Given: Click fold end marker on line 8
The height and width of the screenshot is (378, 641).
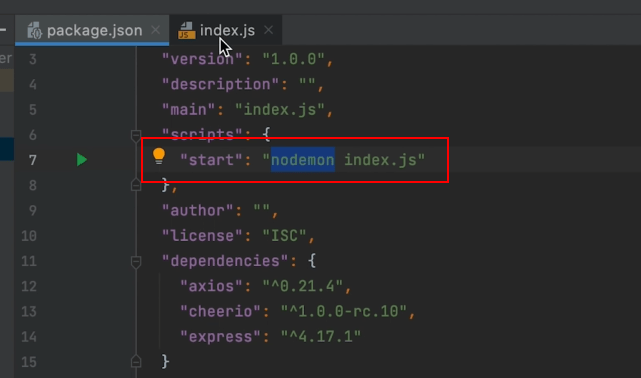Looking at the screenshot, I should click(x=136, y=185).
